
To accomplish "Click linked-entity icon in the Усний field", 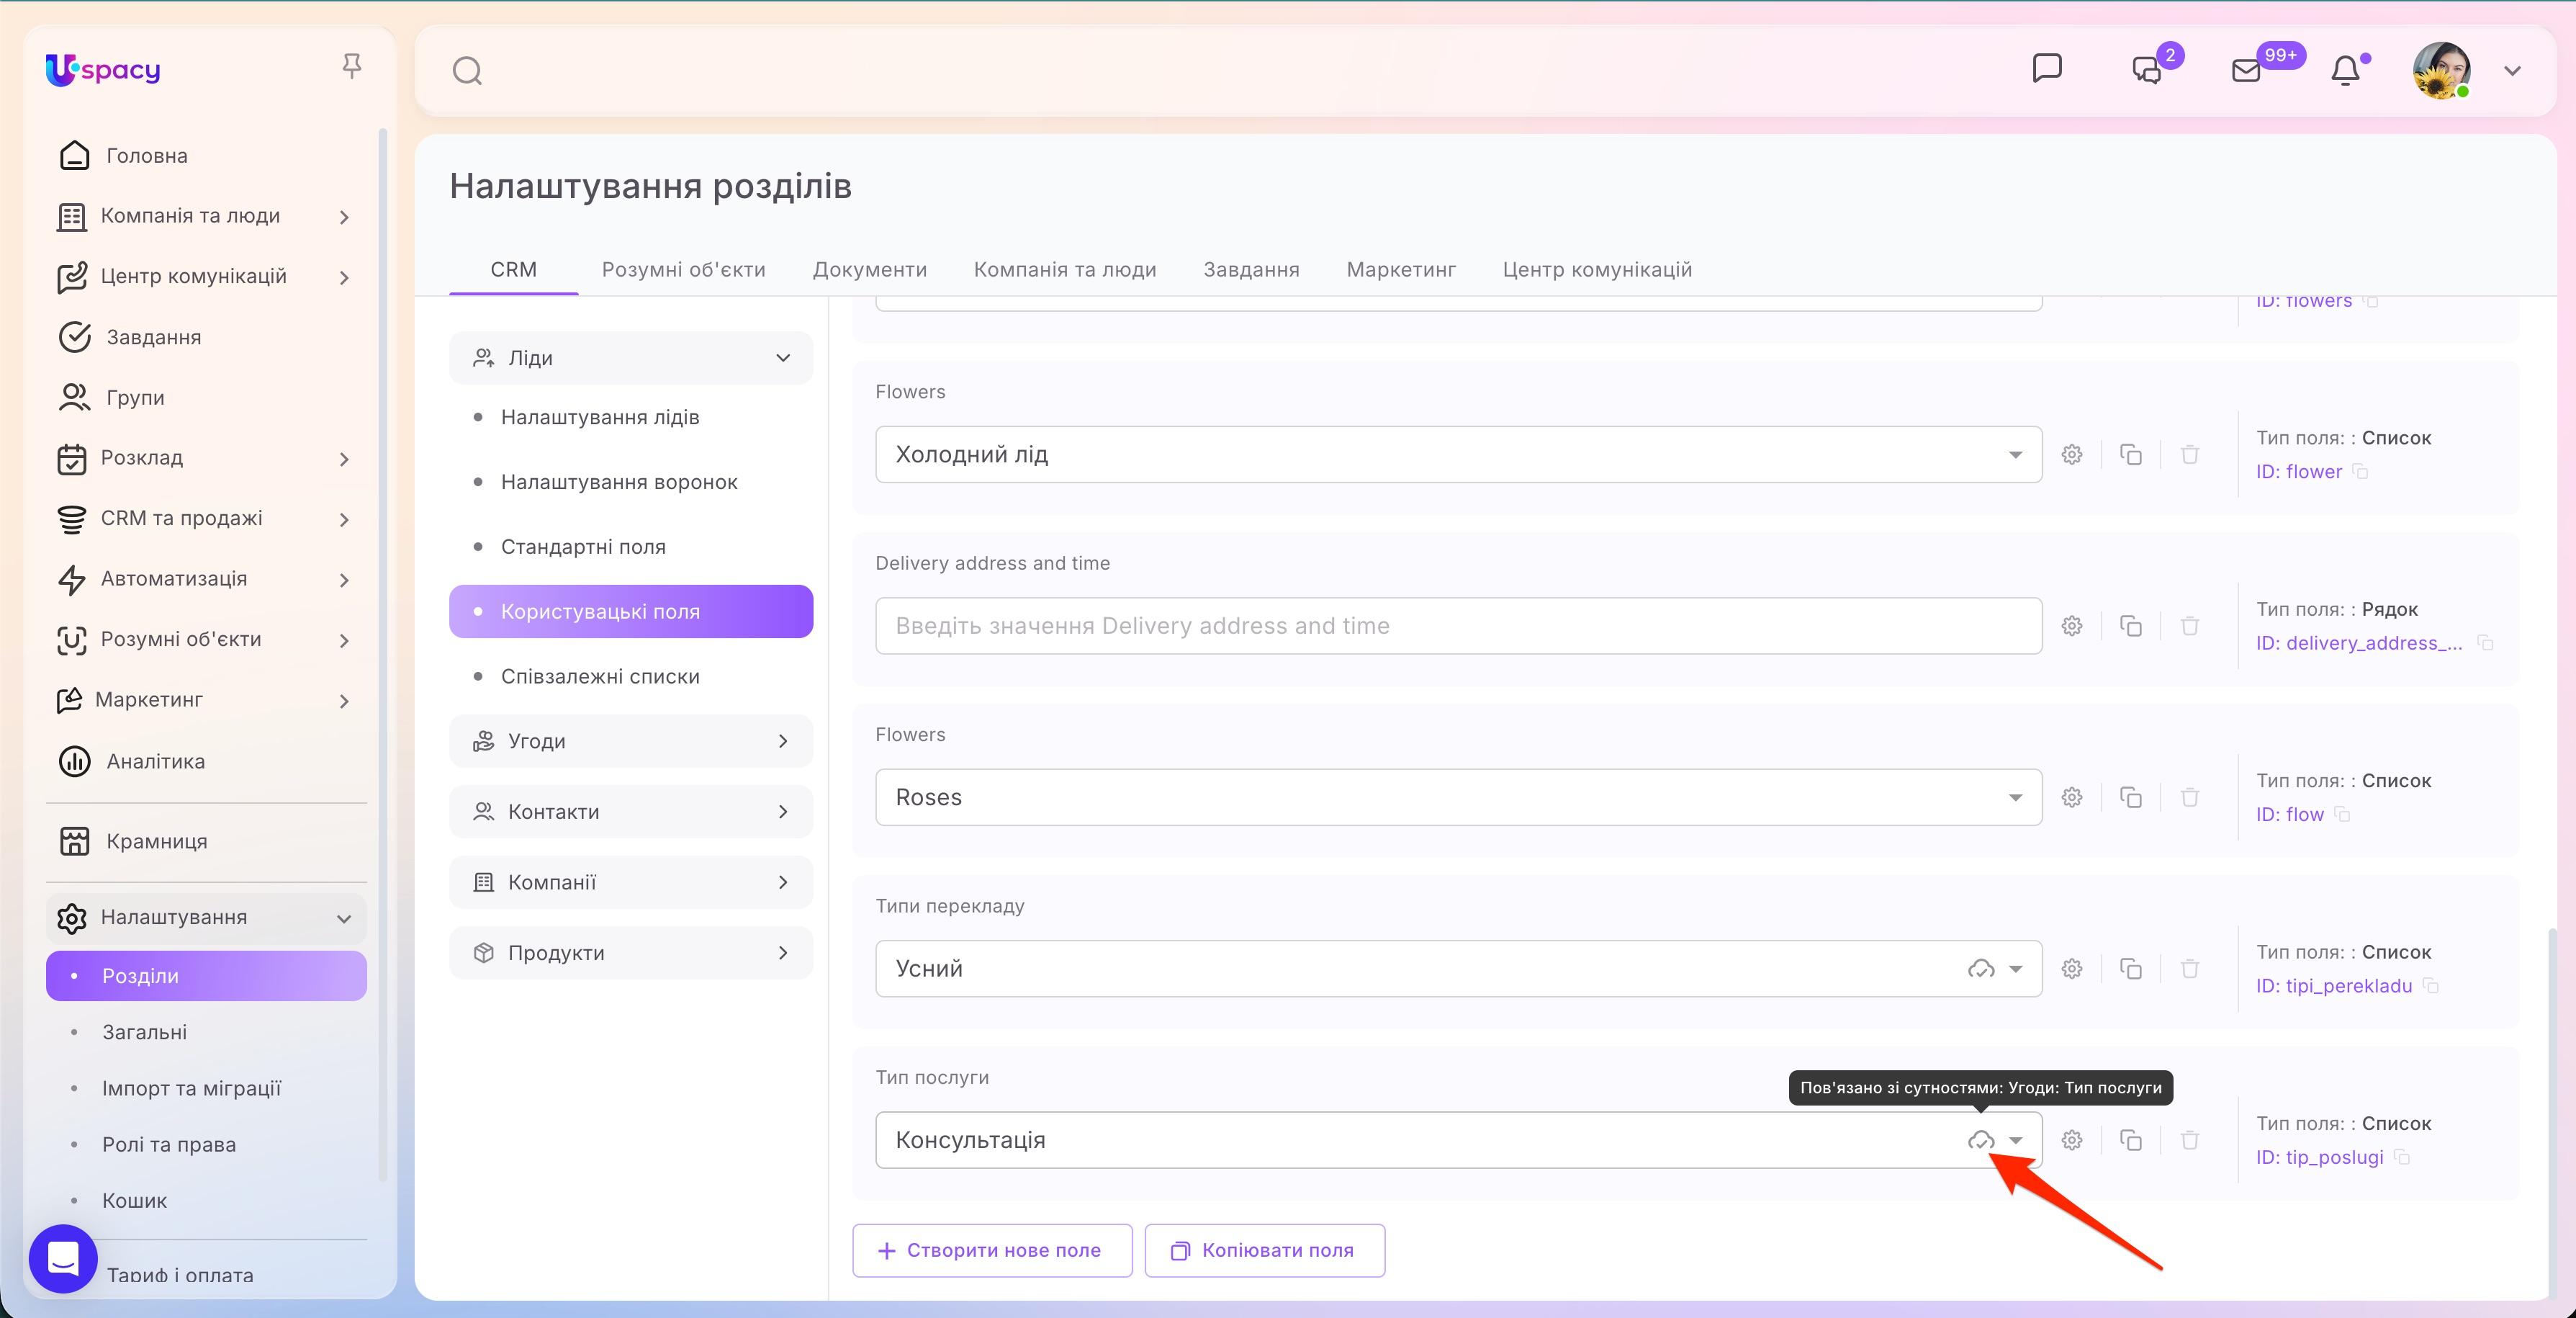I will click(x=1981, y=969).
